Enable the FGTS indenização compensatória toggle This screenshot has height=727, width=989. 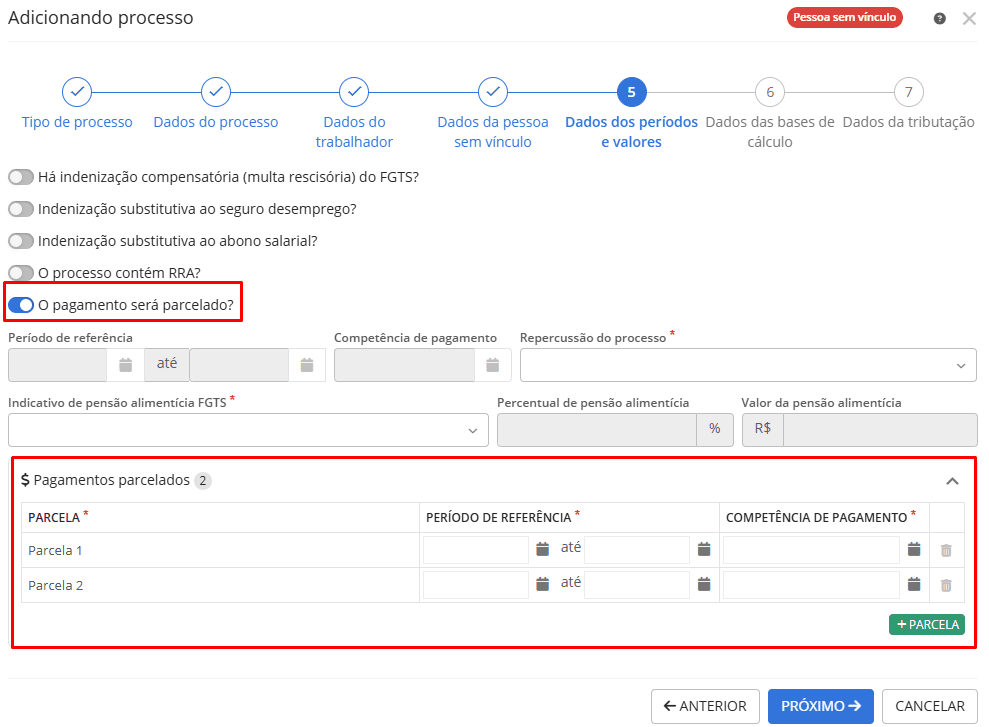20,177
